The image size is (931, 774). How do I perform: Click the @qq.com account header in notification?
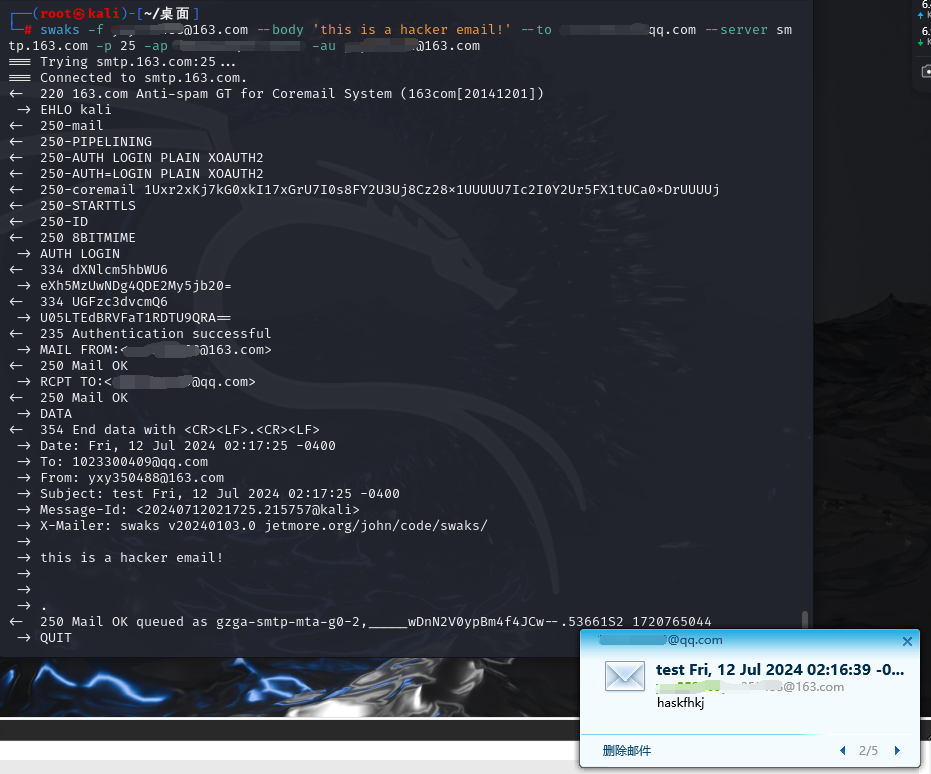(x=660, y=640)
